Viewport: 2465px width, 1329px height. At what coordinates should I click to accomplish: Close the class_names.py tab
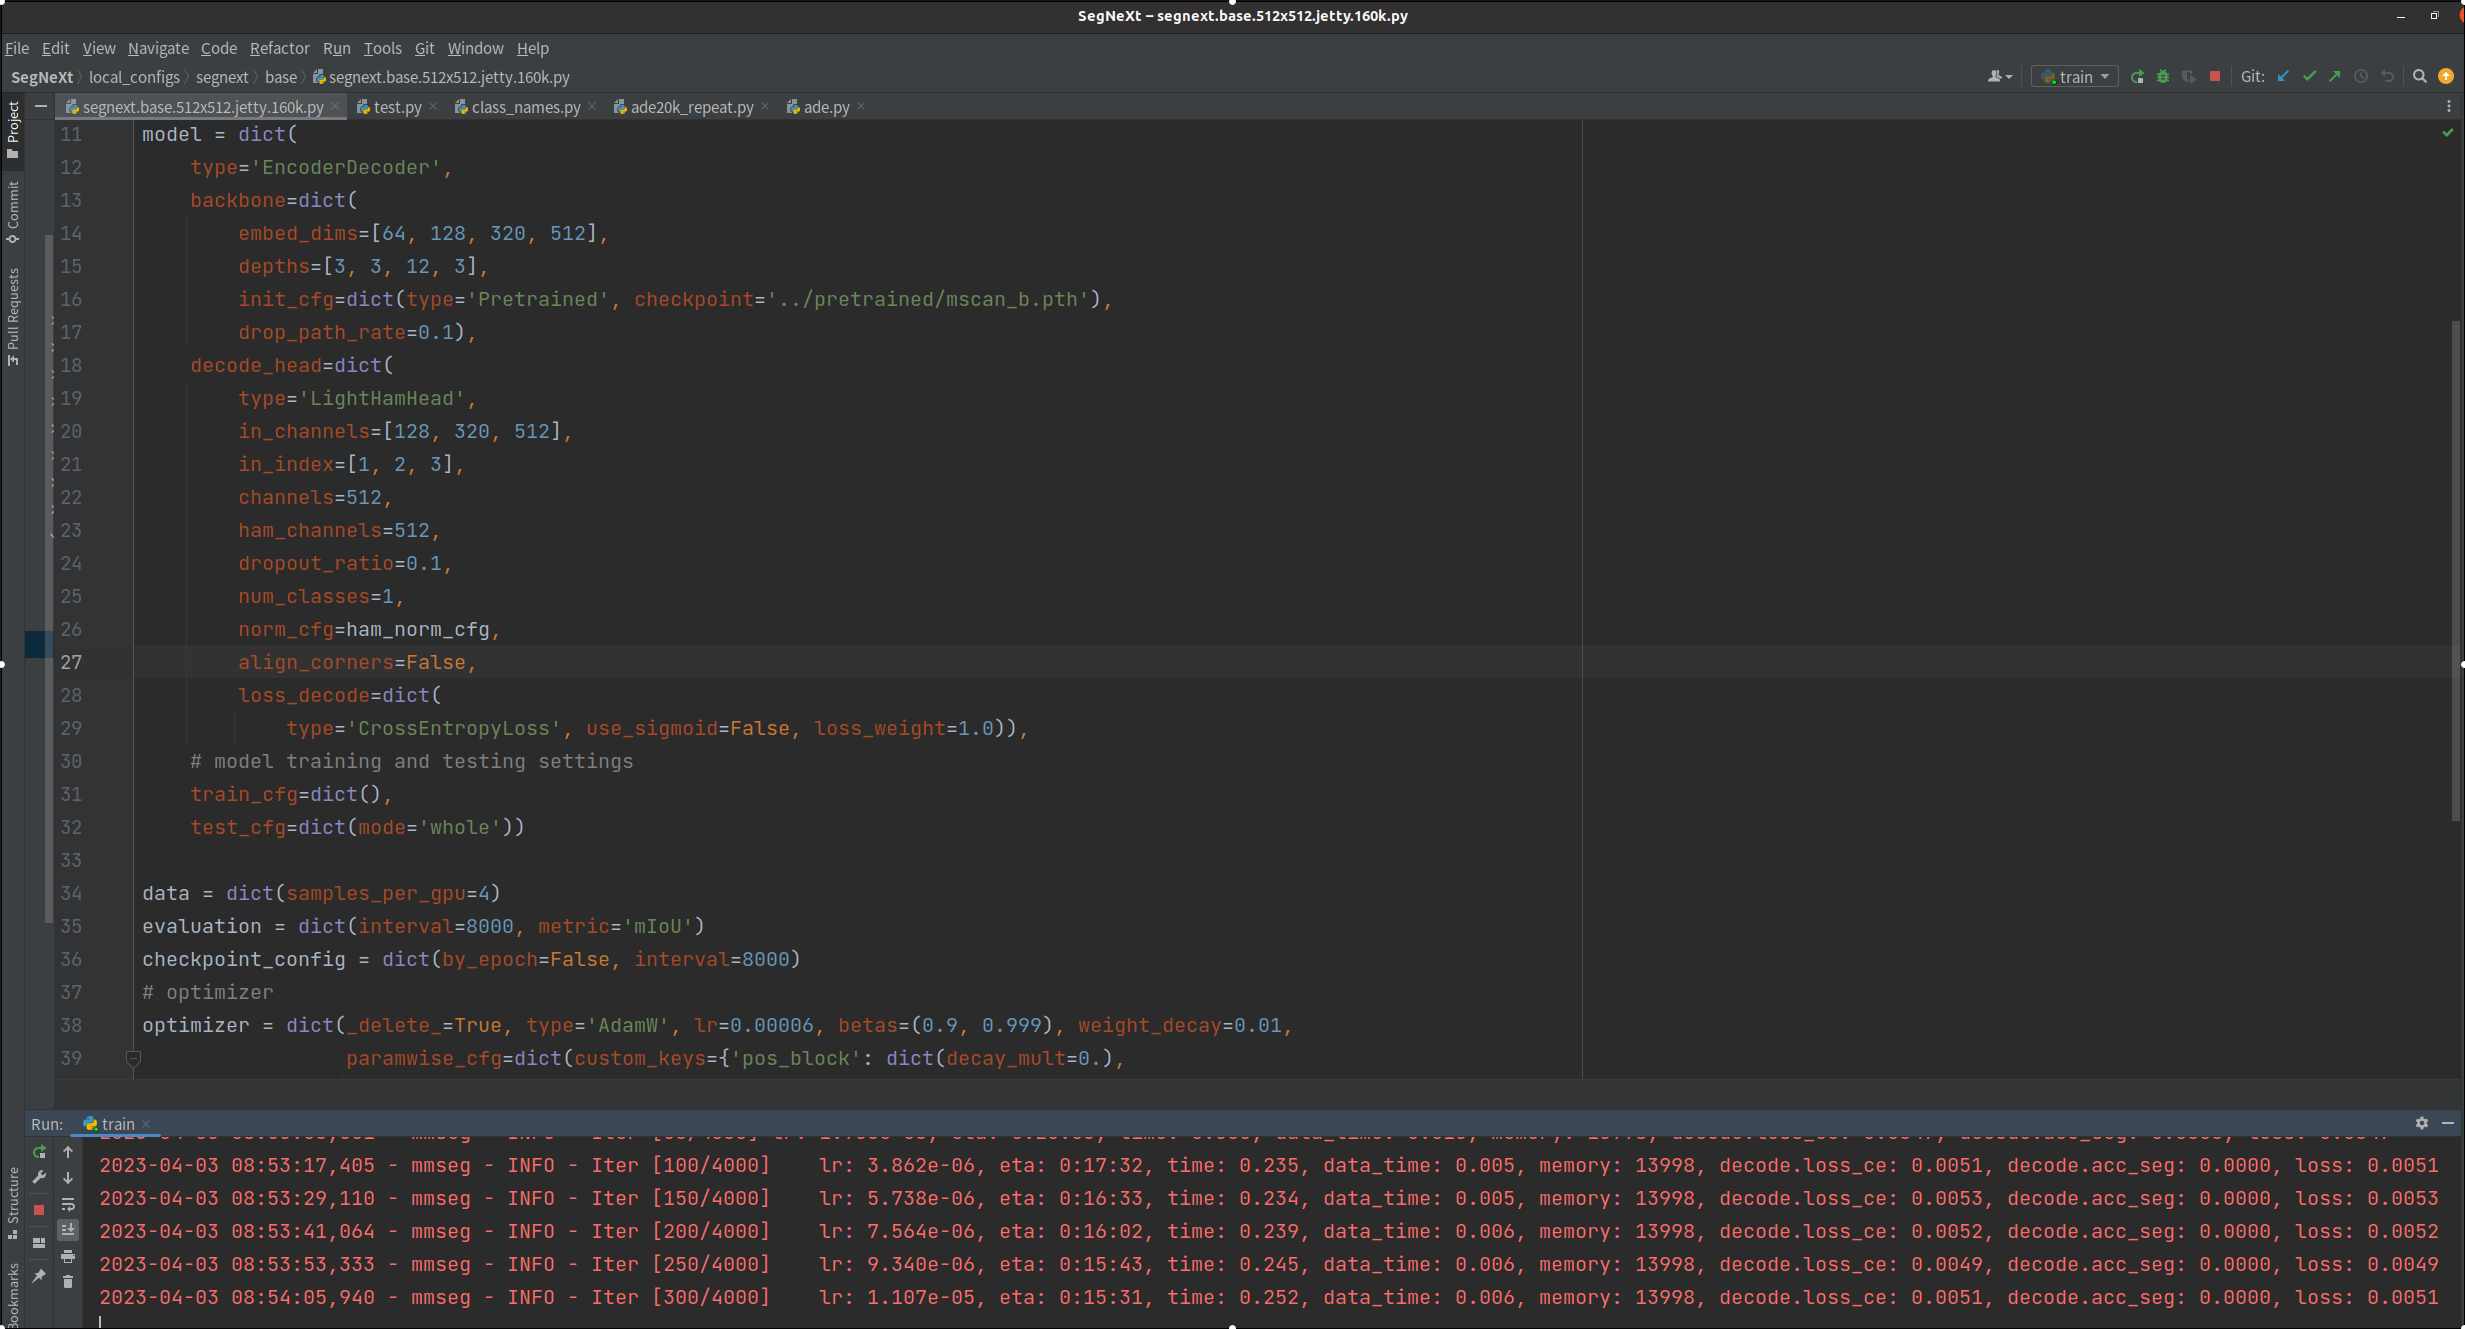coord(592,106)
